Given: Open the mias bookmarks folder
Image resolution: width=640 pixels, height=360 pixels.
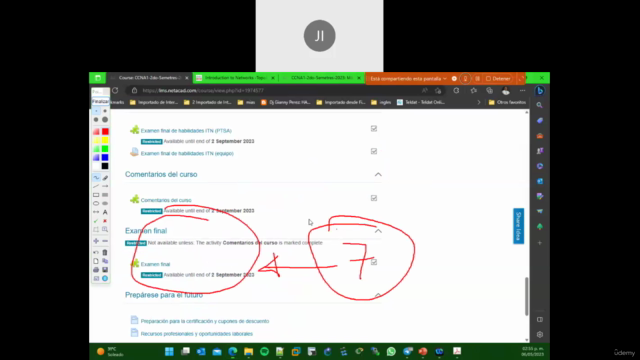Looking at the screenshot, I should (246, 102).
